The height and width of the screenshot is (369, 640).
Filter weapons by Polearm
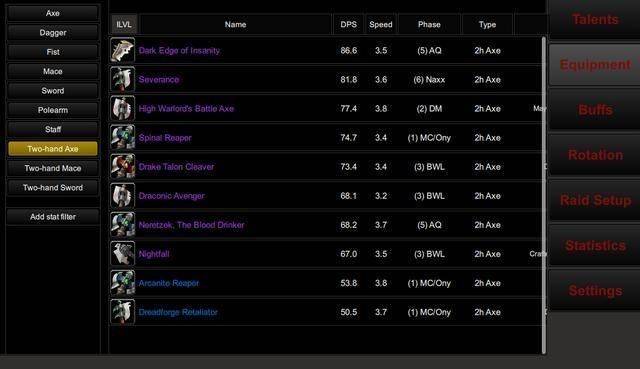coord(53,110)
